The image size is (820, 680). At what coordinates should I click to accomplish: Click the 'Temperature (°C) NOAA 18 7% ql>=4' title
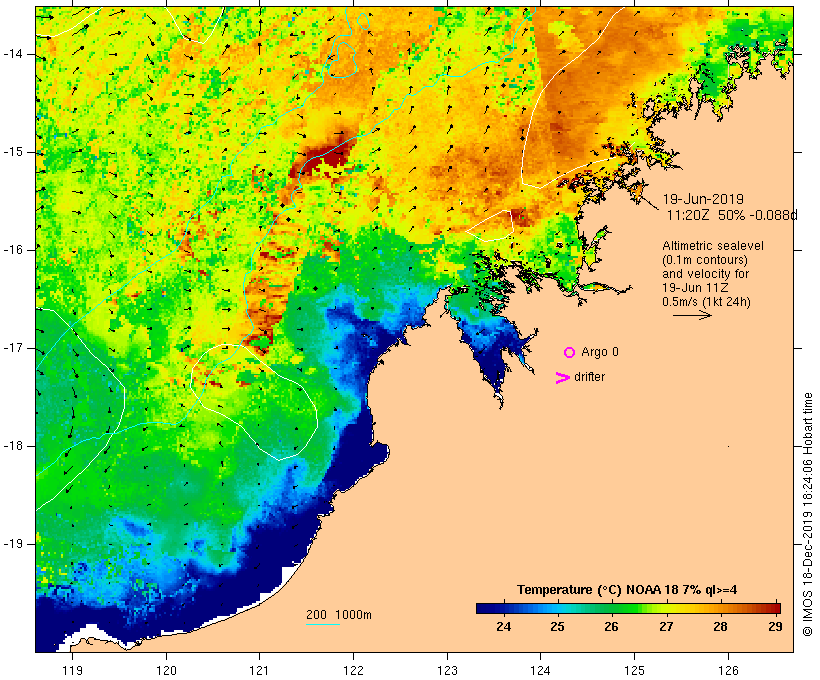coord(627,590)
